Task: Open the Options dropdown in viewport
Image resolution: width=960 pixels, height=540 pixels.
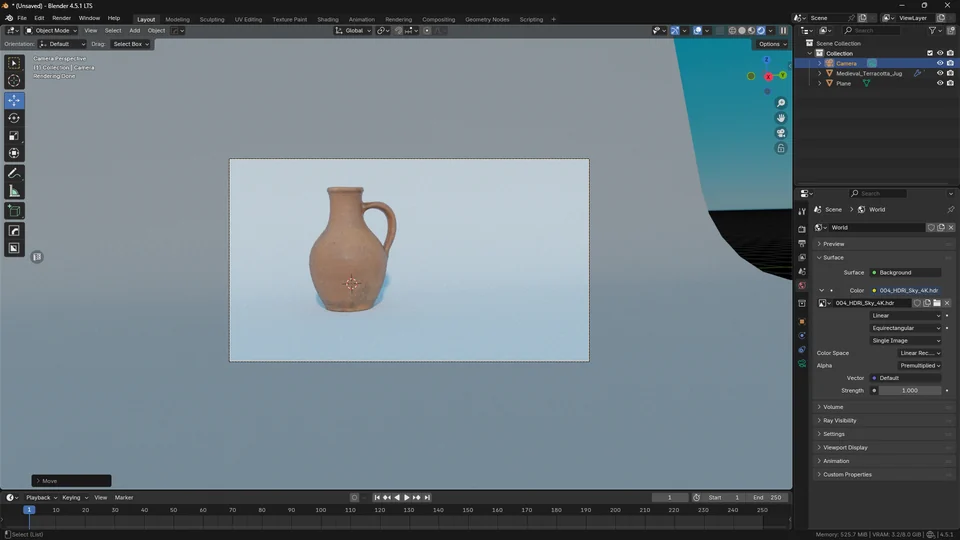Action: (x=772, y=44)
